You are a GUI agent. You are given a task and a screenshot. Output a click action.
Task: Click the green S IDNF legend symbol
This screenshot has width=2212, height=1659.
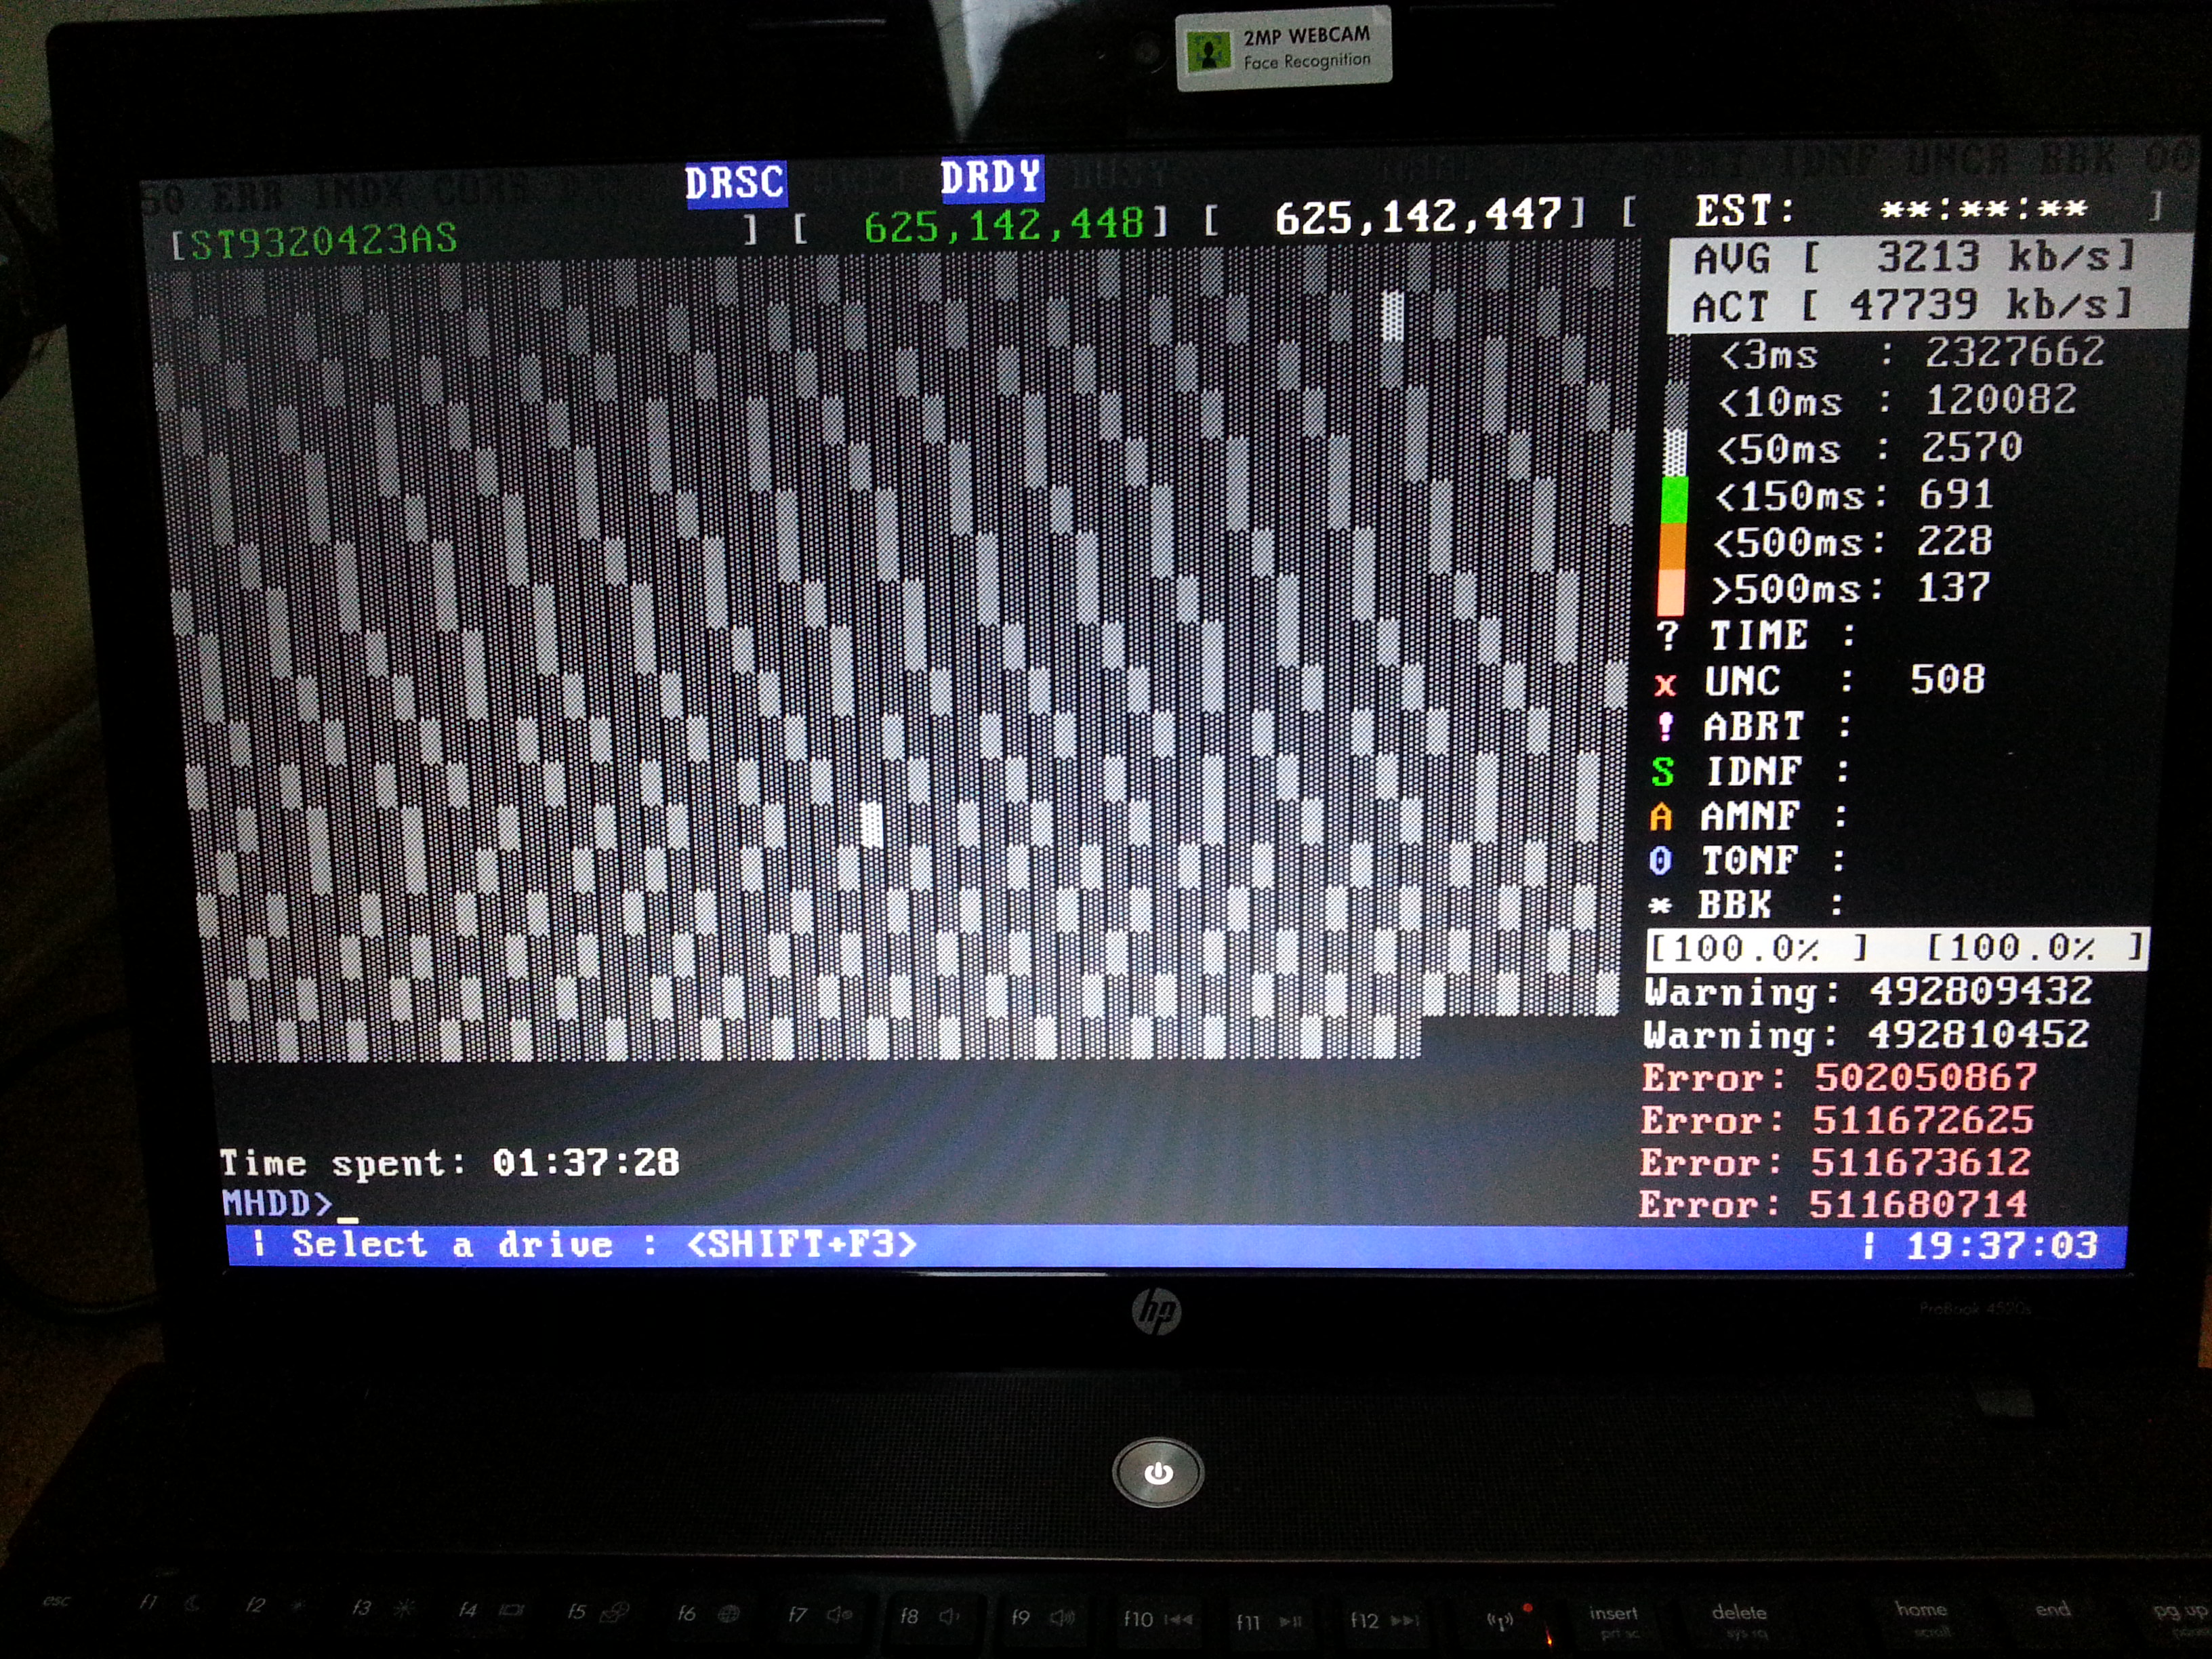pos(1662,772)
